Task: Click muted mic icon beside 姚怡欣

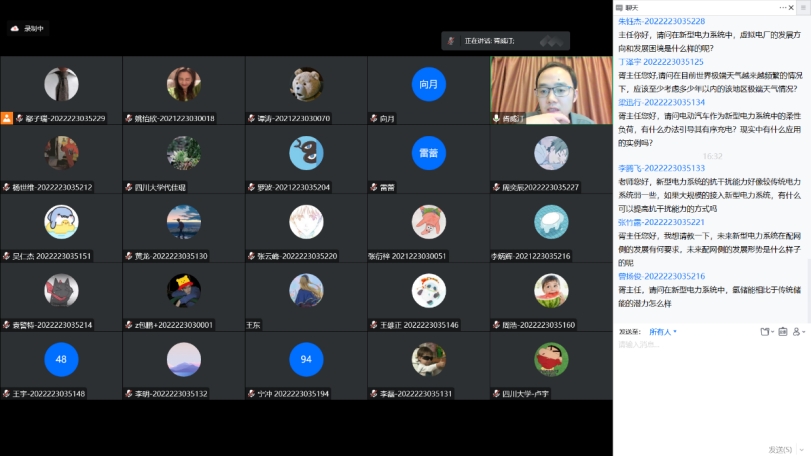Action: click(x=128, y=118)
